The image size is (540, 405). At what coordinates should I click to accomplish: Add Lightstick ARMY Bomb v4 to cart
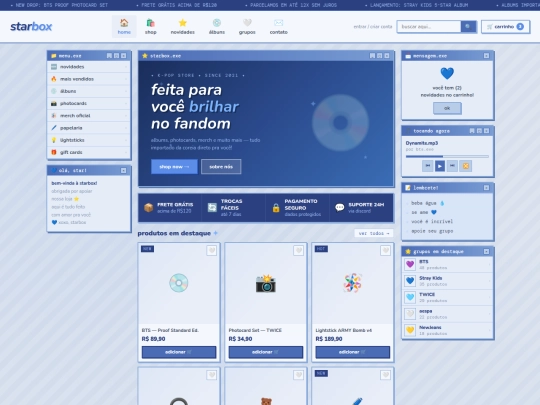point(353,352)
